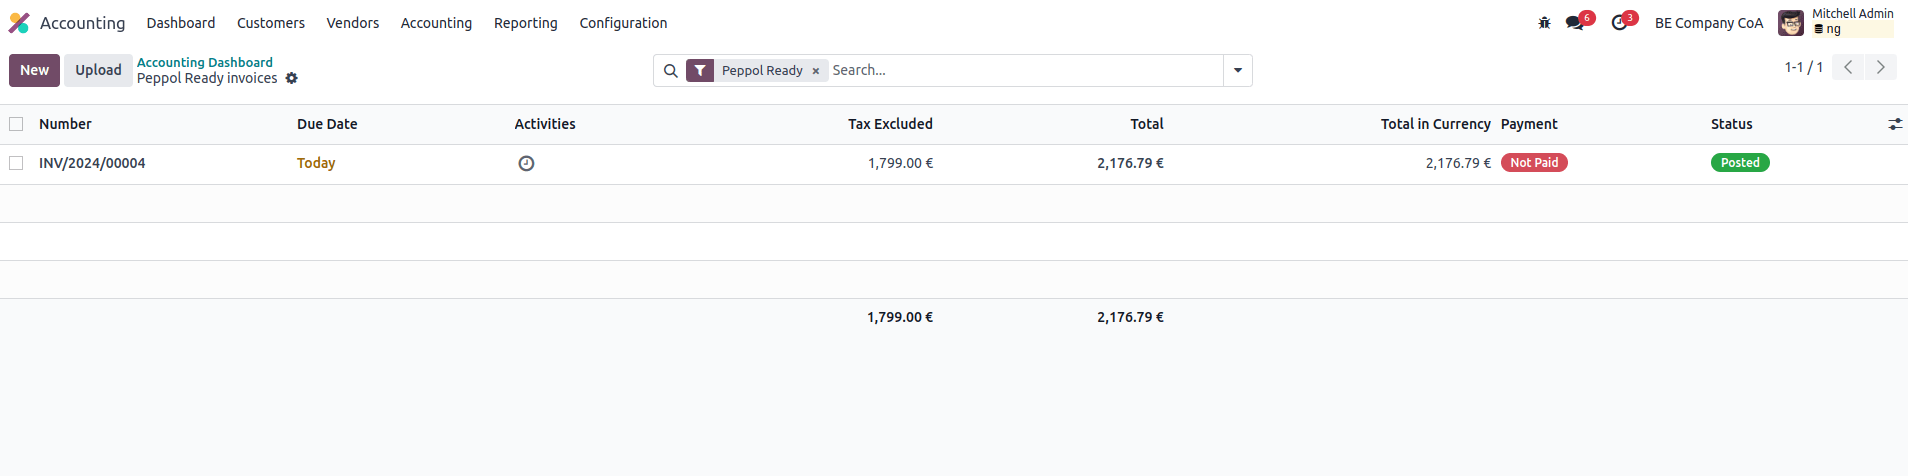Open the activities clock icon in navbar

[x=1619, y=23]
